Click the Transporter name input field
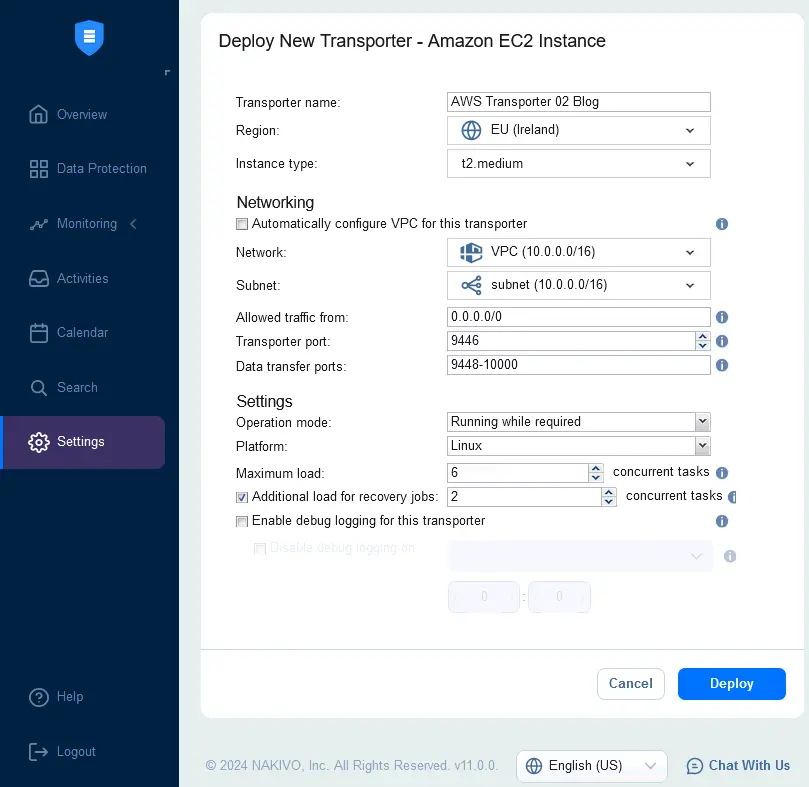 click(x=578, y=102)
